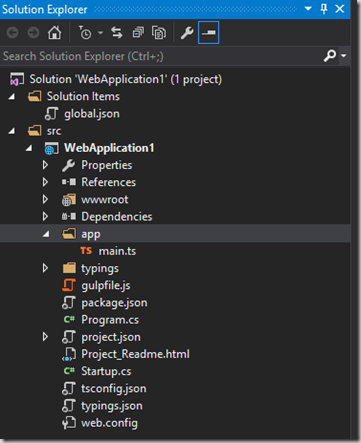The width and height of the screenshot is (361, 443).
Task: Click inside Search Solution Explorer field
Action: (x=160, y=56)
